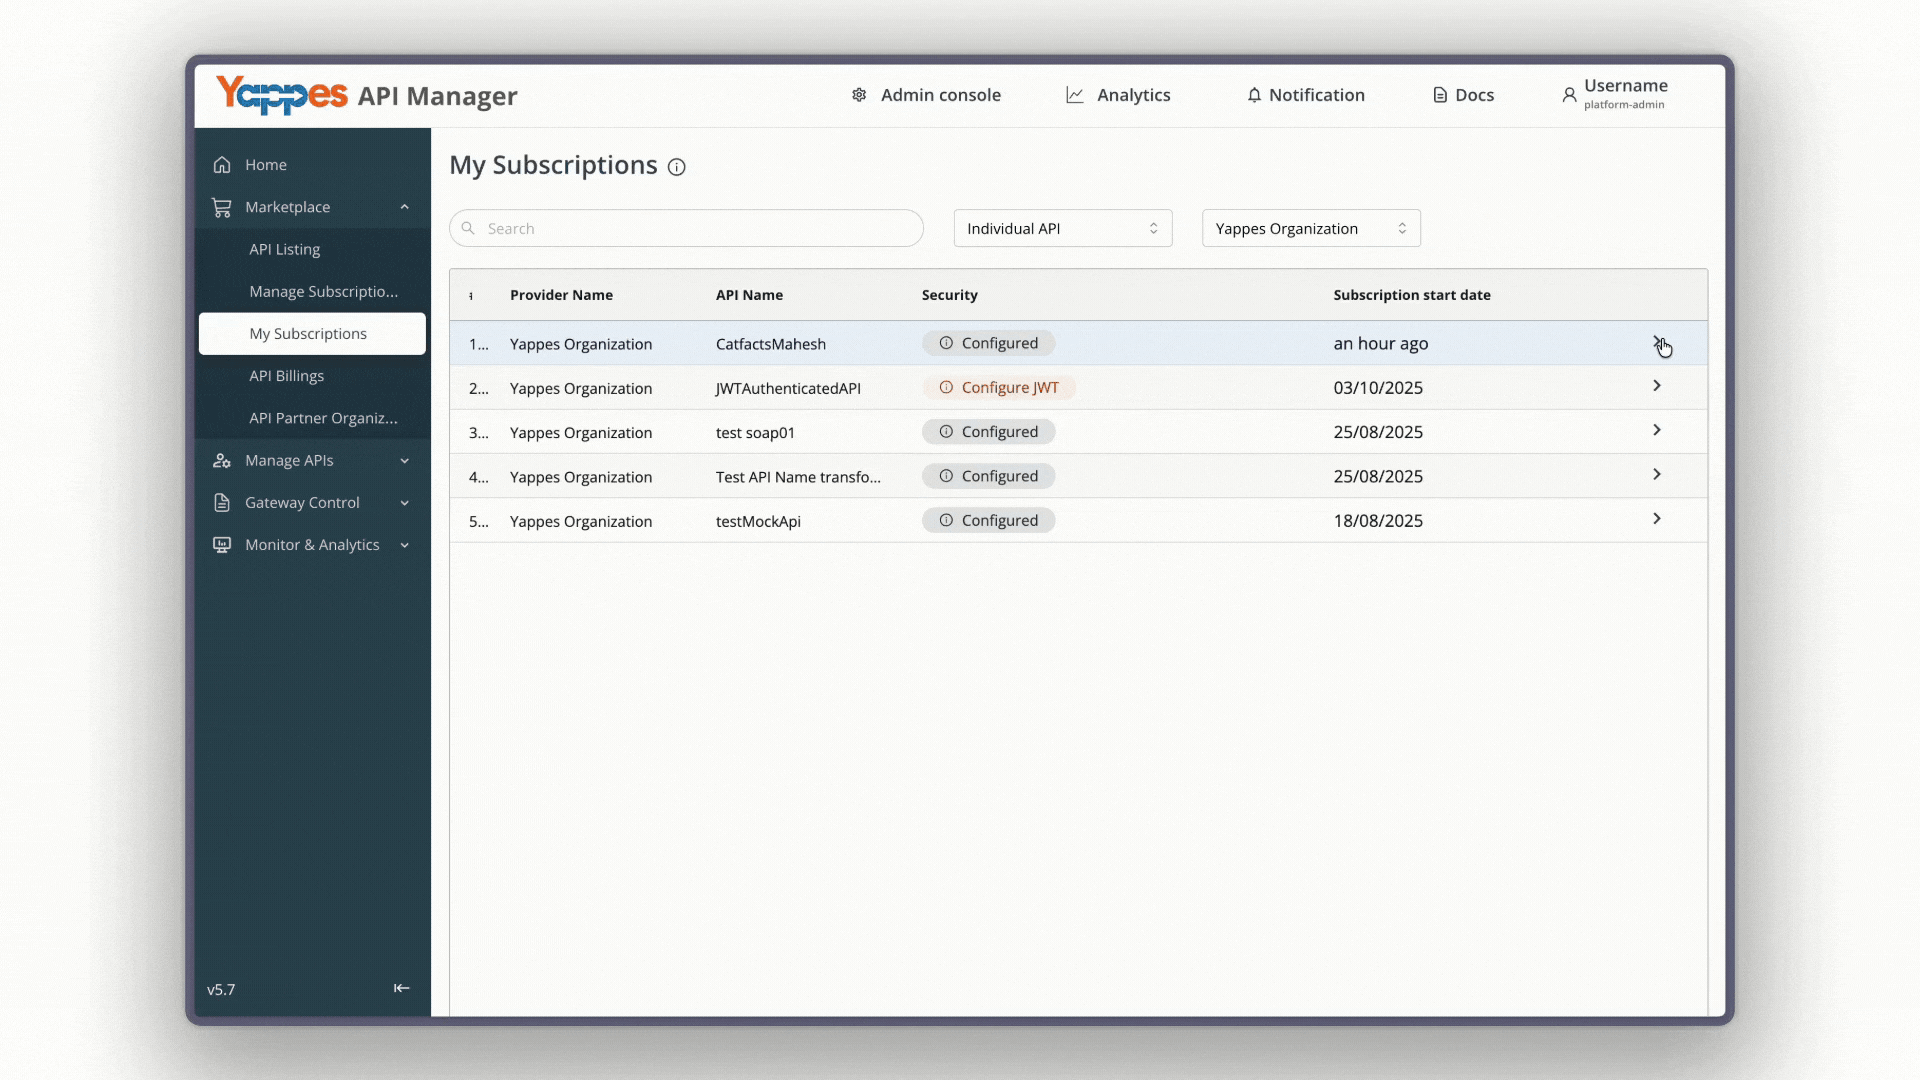The height and width of the screenshot is (1080, 1920).
Task: Click the 'an hour ago' date cell
Action: [1381, 343]
